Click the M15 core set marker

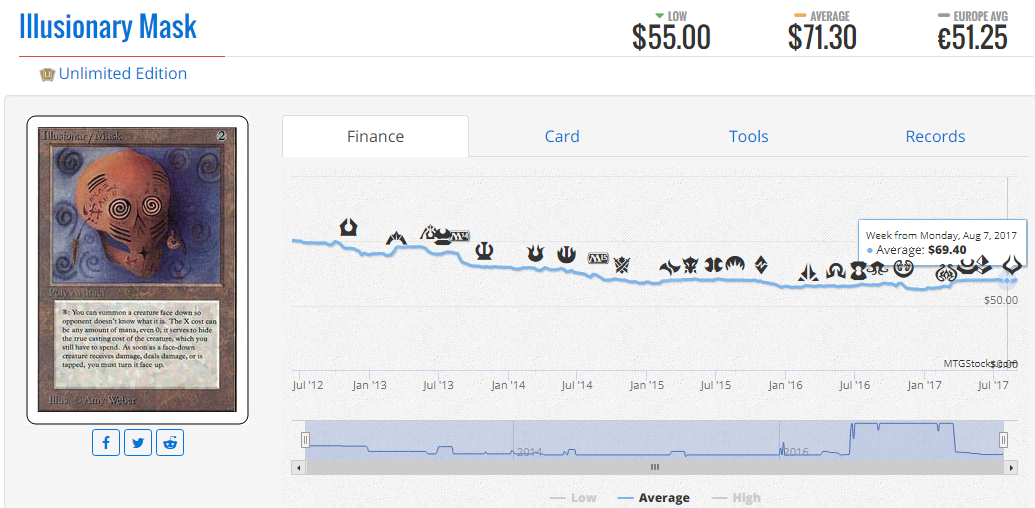tap(597, 258)
